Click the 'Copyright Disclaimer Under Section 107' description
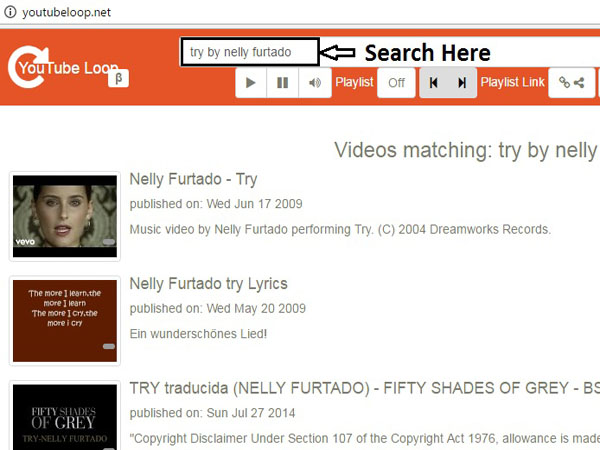 pos(365,439)
